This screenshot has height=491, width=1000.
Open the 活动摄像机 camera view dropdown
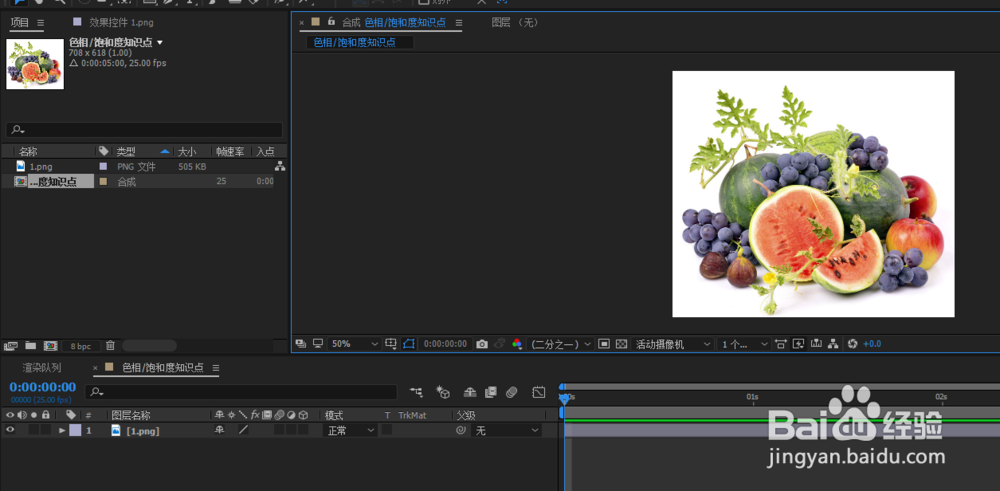click(x=672, y=344)
